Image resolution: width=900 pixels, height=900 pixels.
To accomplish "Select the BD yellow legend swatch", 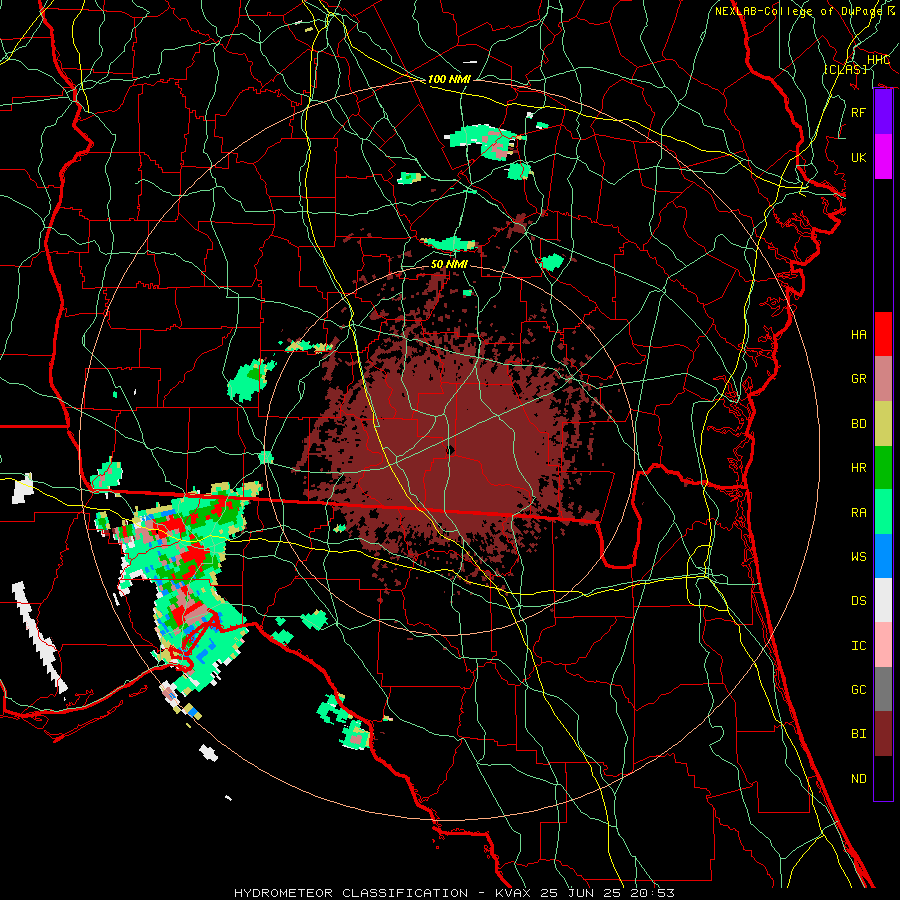I will pos(883,424).
